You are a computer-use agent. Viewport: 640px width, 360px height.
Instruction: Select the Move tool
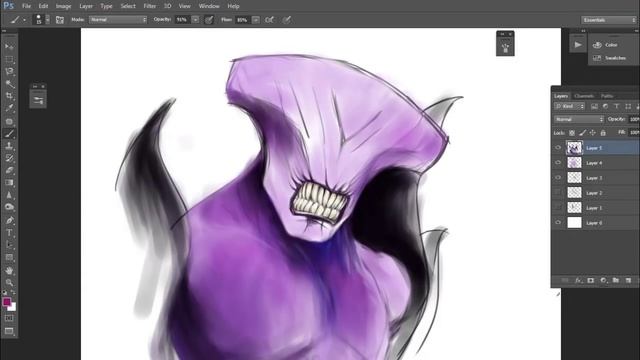9,47
